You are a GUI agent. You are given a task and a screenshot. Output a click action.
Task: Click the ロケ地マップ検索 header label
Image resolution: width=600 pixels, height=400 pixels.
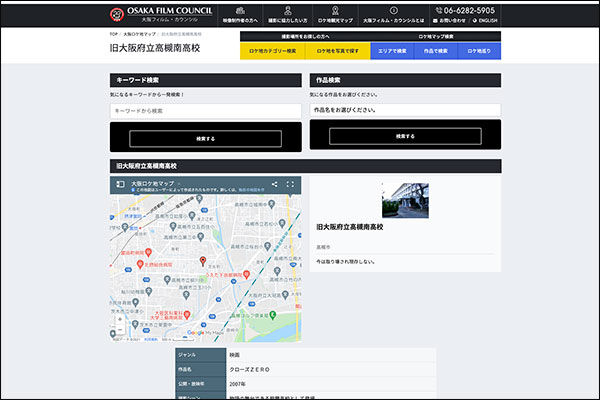(x=436, y=36)
